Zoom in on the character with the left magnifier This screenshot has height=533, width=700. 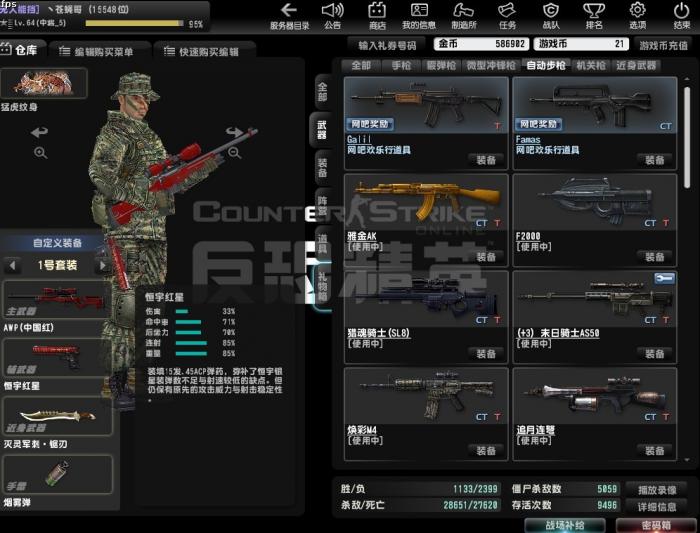click(x=40, y=153)
